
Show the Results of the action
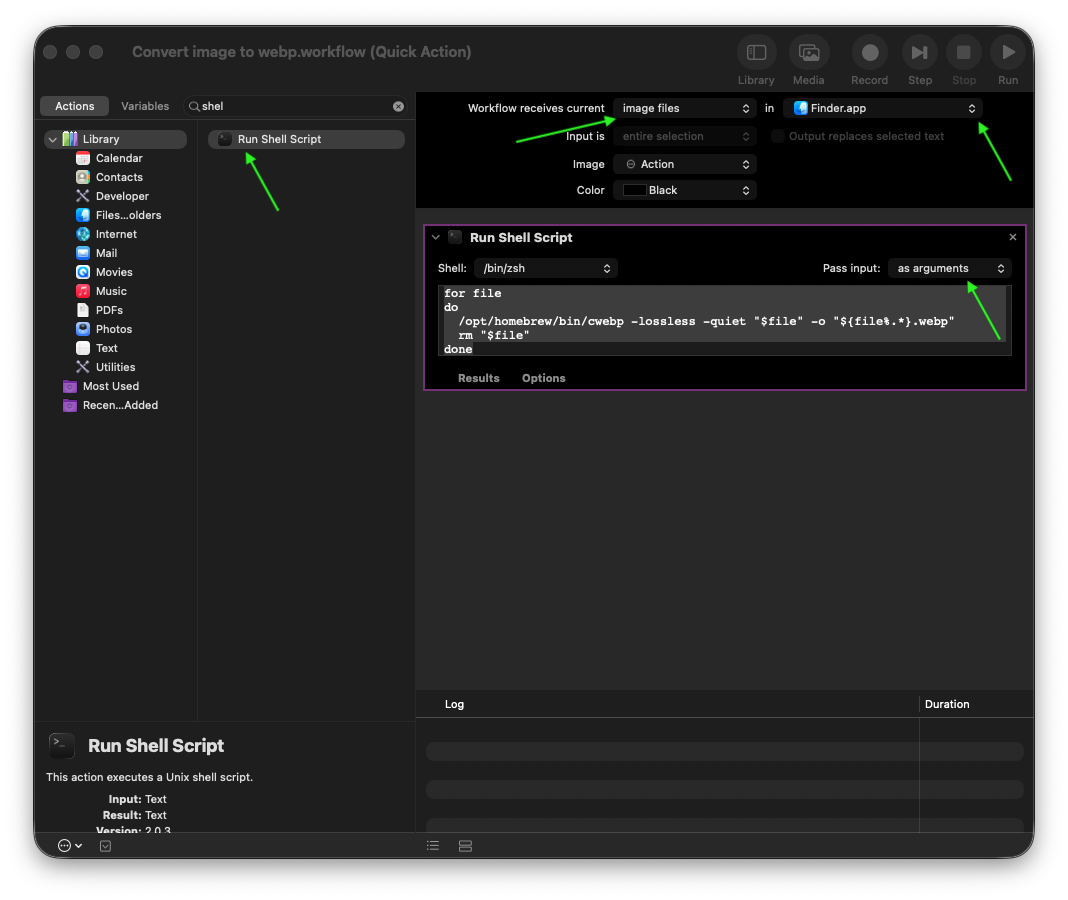478,378
